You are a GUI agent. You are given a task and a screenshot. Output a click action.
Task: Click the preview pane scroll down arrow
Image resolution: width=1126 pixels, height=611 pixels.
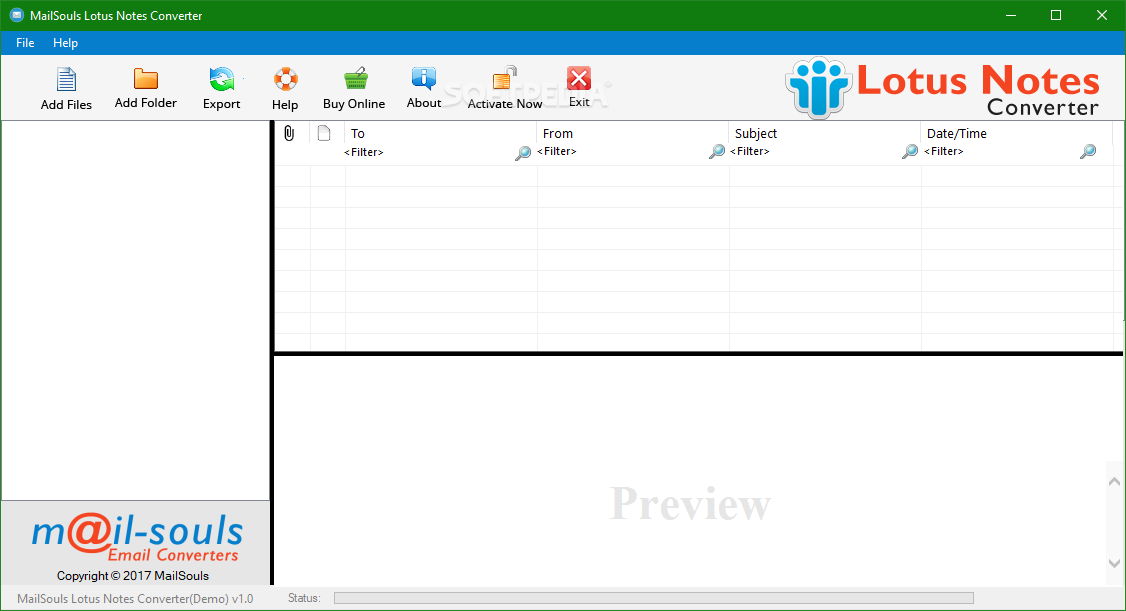point(1114,564)
